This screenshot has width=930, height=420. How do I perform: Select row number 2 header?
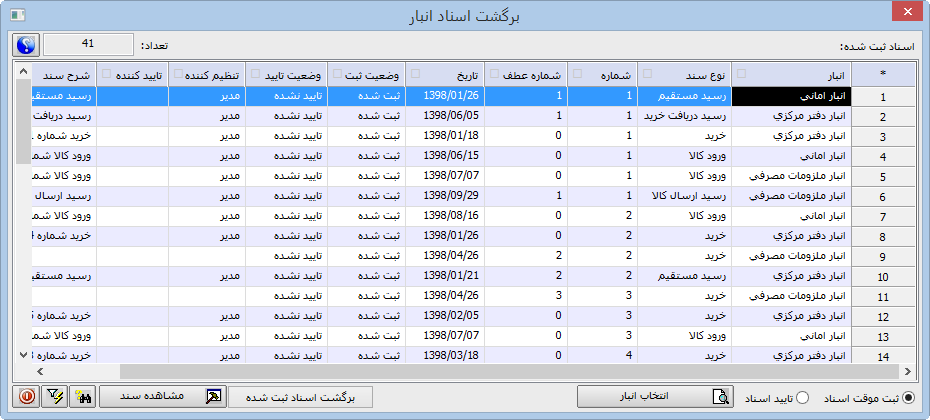coord(883,117)
